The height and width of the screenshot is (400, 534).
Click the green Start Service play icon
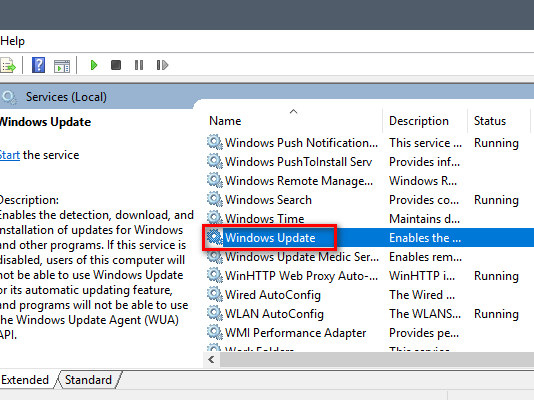click(94, 65)
